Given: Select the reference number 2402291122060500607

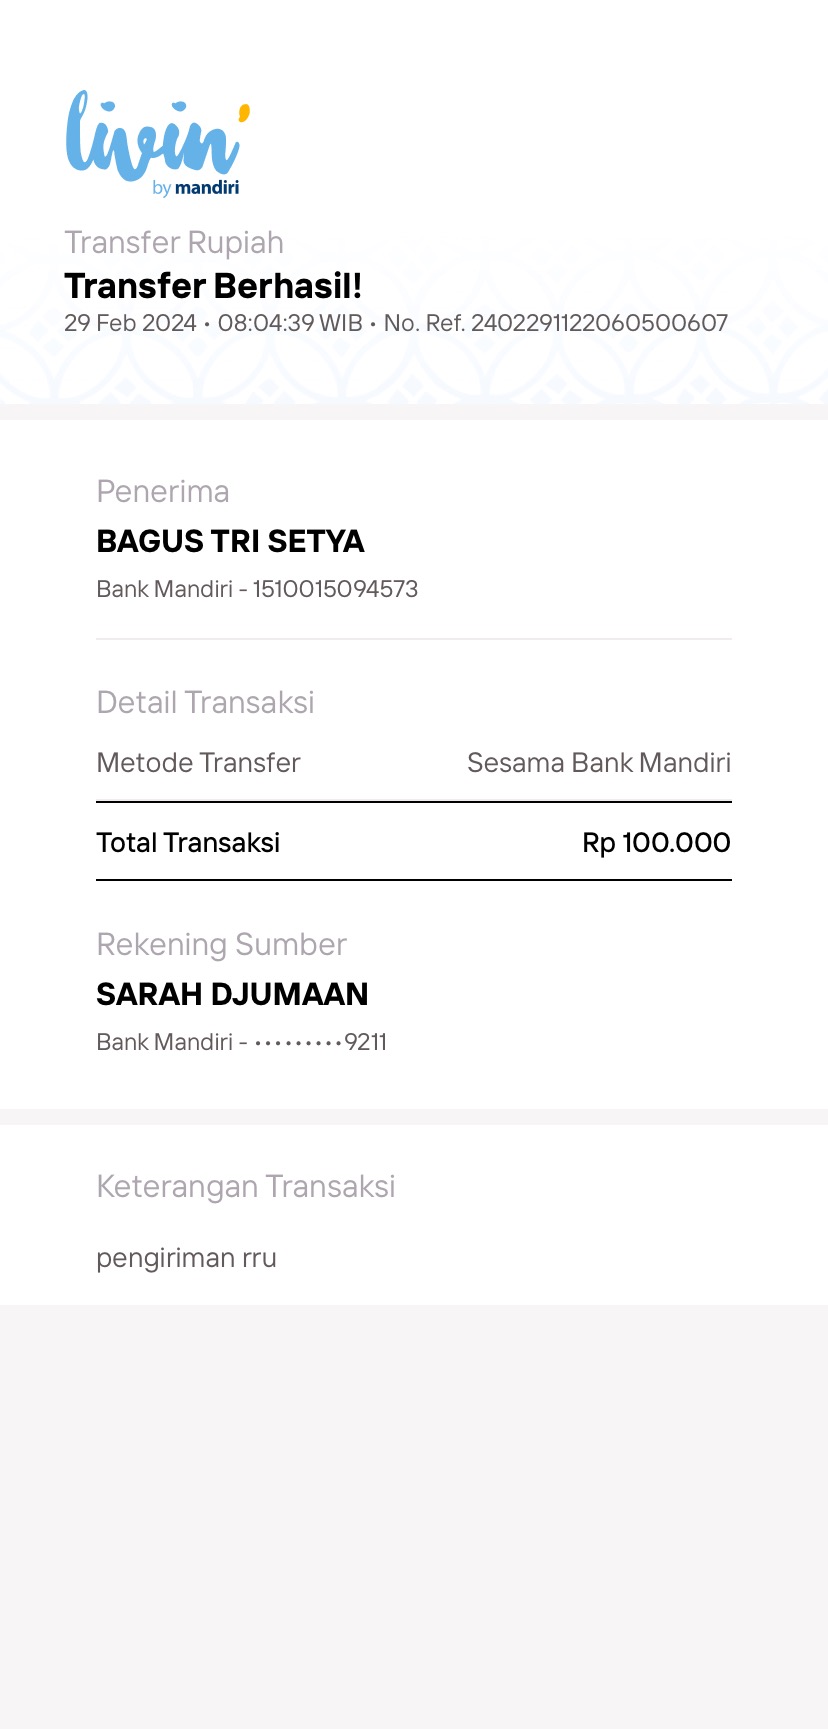Looking at the screenshot, I should click(x=599, y=323).
